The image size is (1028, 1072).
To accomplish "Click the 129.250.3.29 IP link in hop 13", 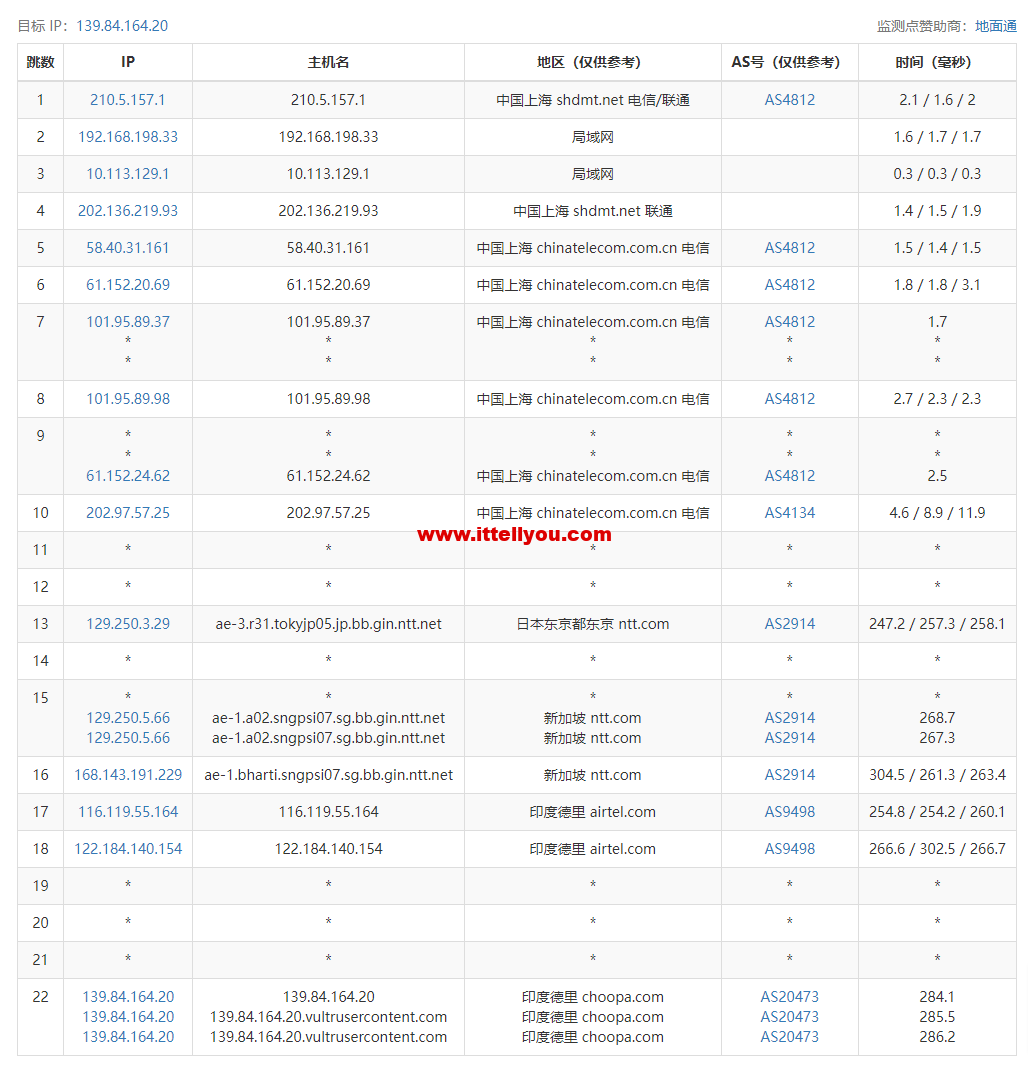I will pyautogui.click(x=128, y=624).
